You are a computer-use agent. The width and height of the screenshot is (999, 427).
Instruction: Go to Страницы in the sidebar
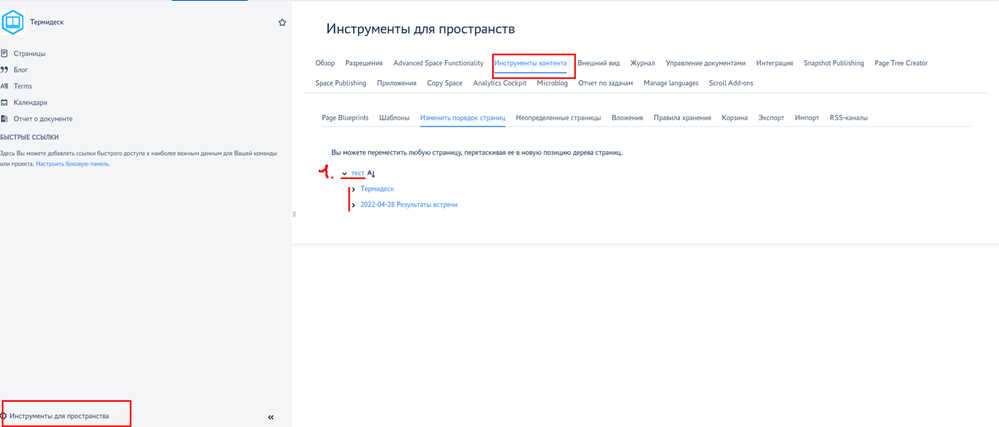(29, 54)
